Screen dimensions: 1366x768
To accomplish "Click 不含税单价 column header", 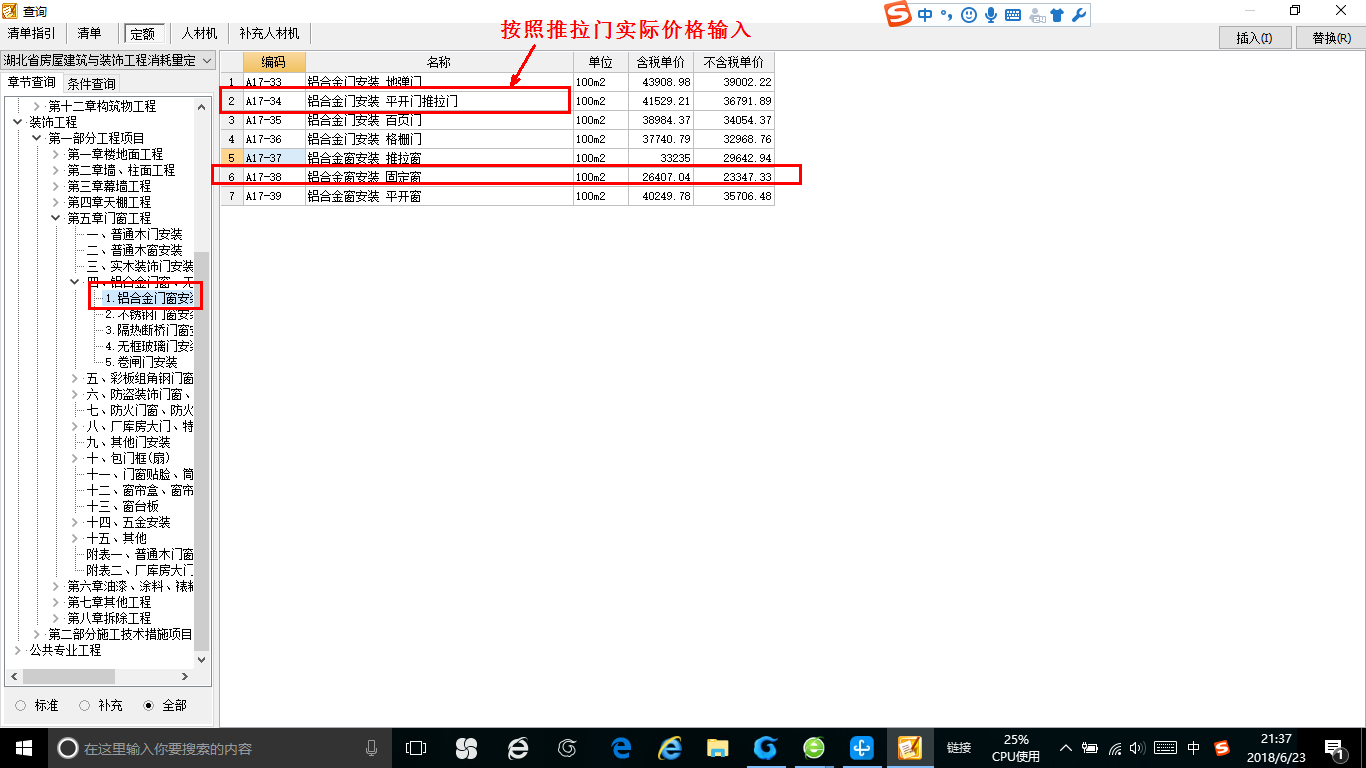I will (x=734, y=62).
